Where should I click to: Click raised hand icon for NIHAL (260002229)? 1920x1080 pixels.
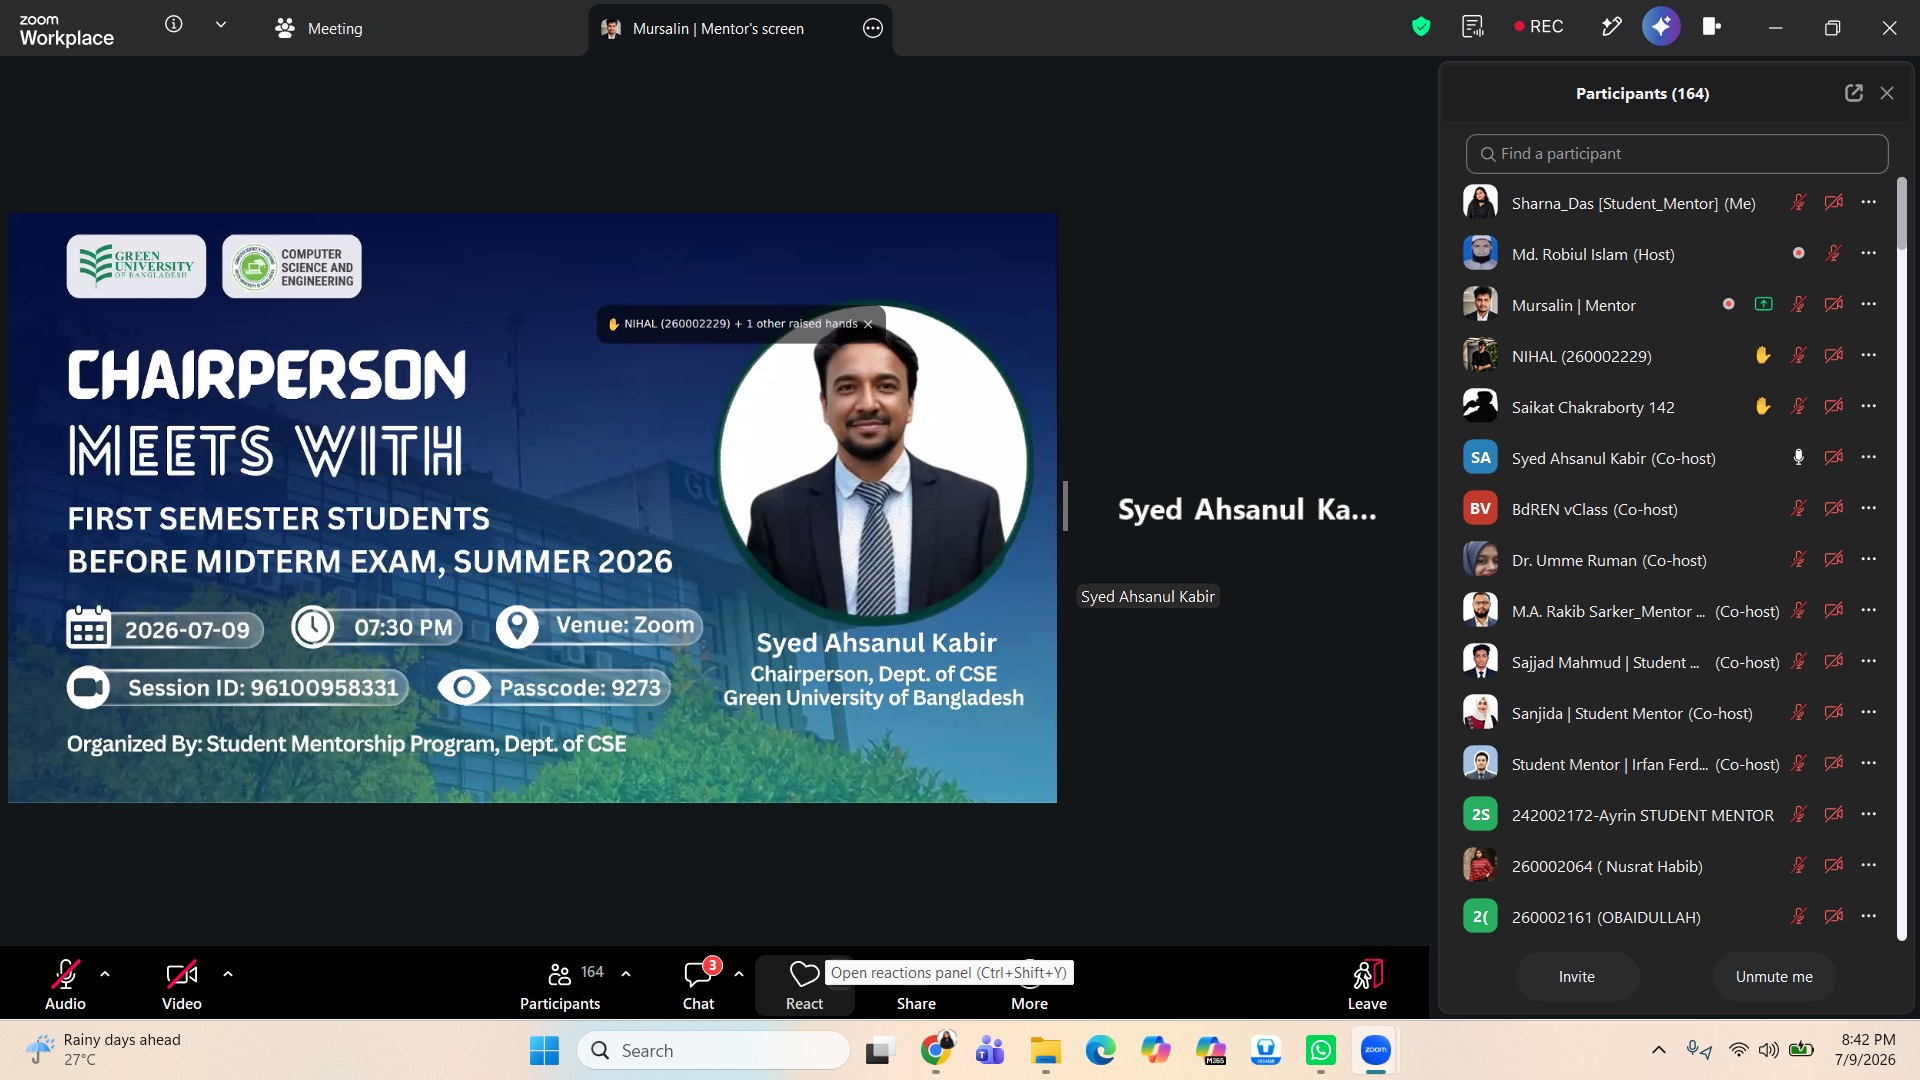tap(1763, 355)
